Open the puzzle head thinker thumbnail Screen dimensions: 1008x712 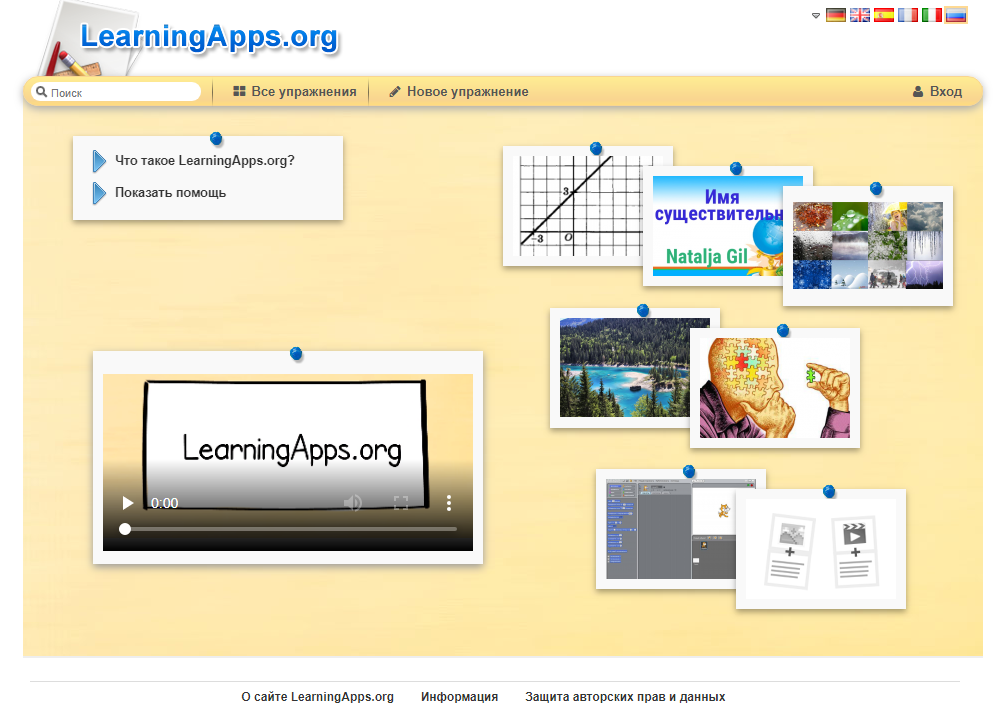pos(775,388)
